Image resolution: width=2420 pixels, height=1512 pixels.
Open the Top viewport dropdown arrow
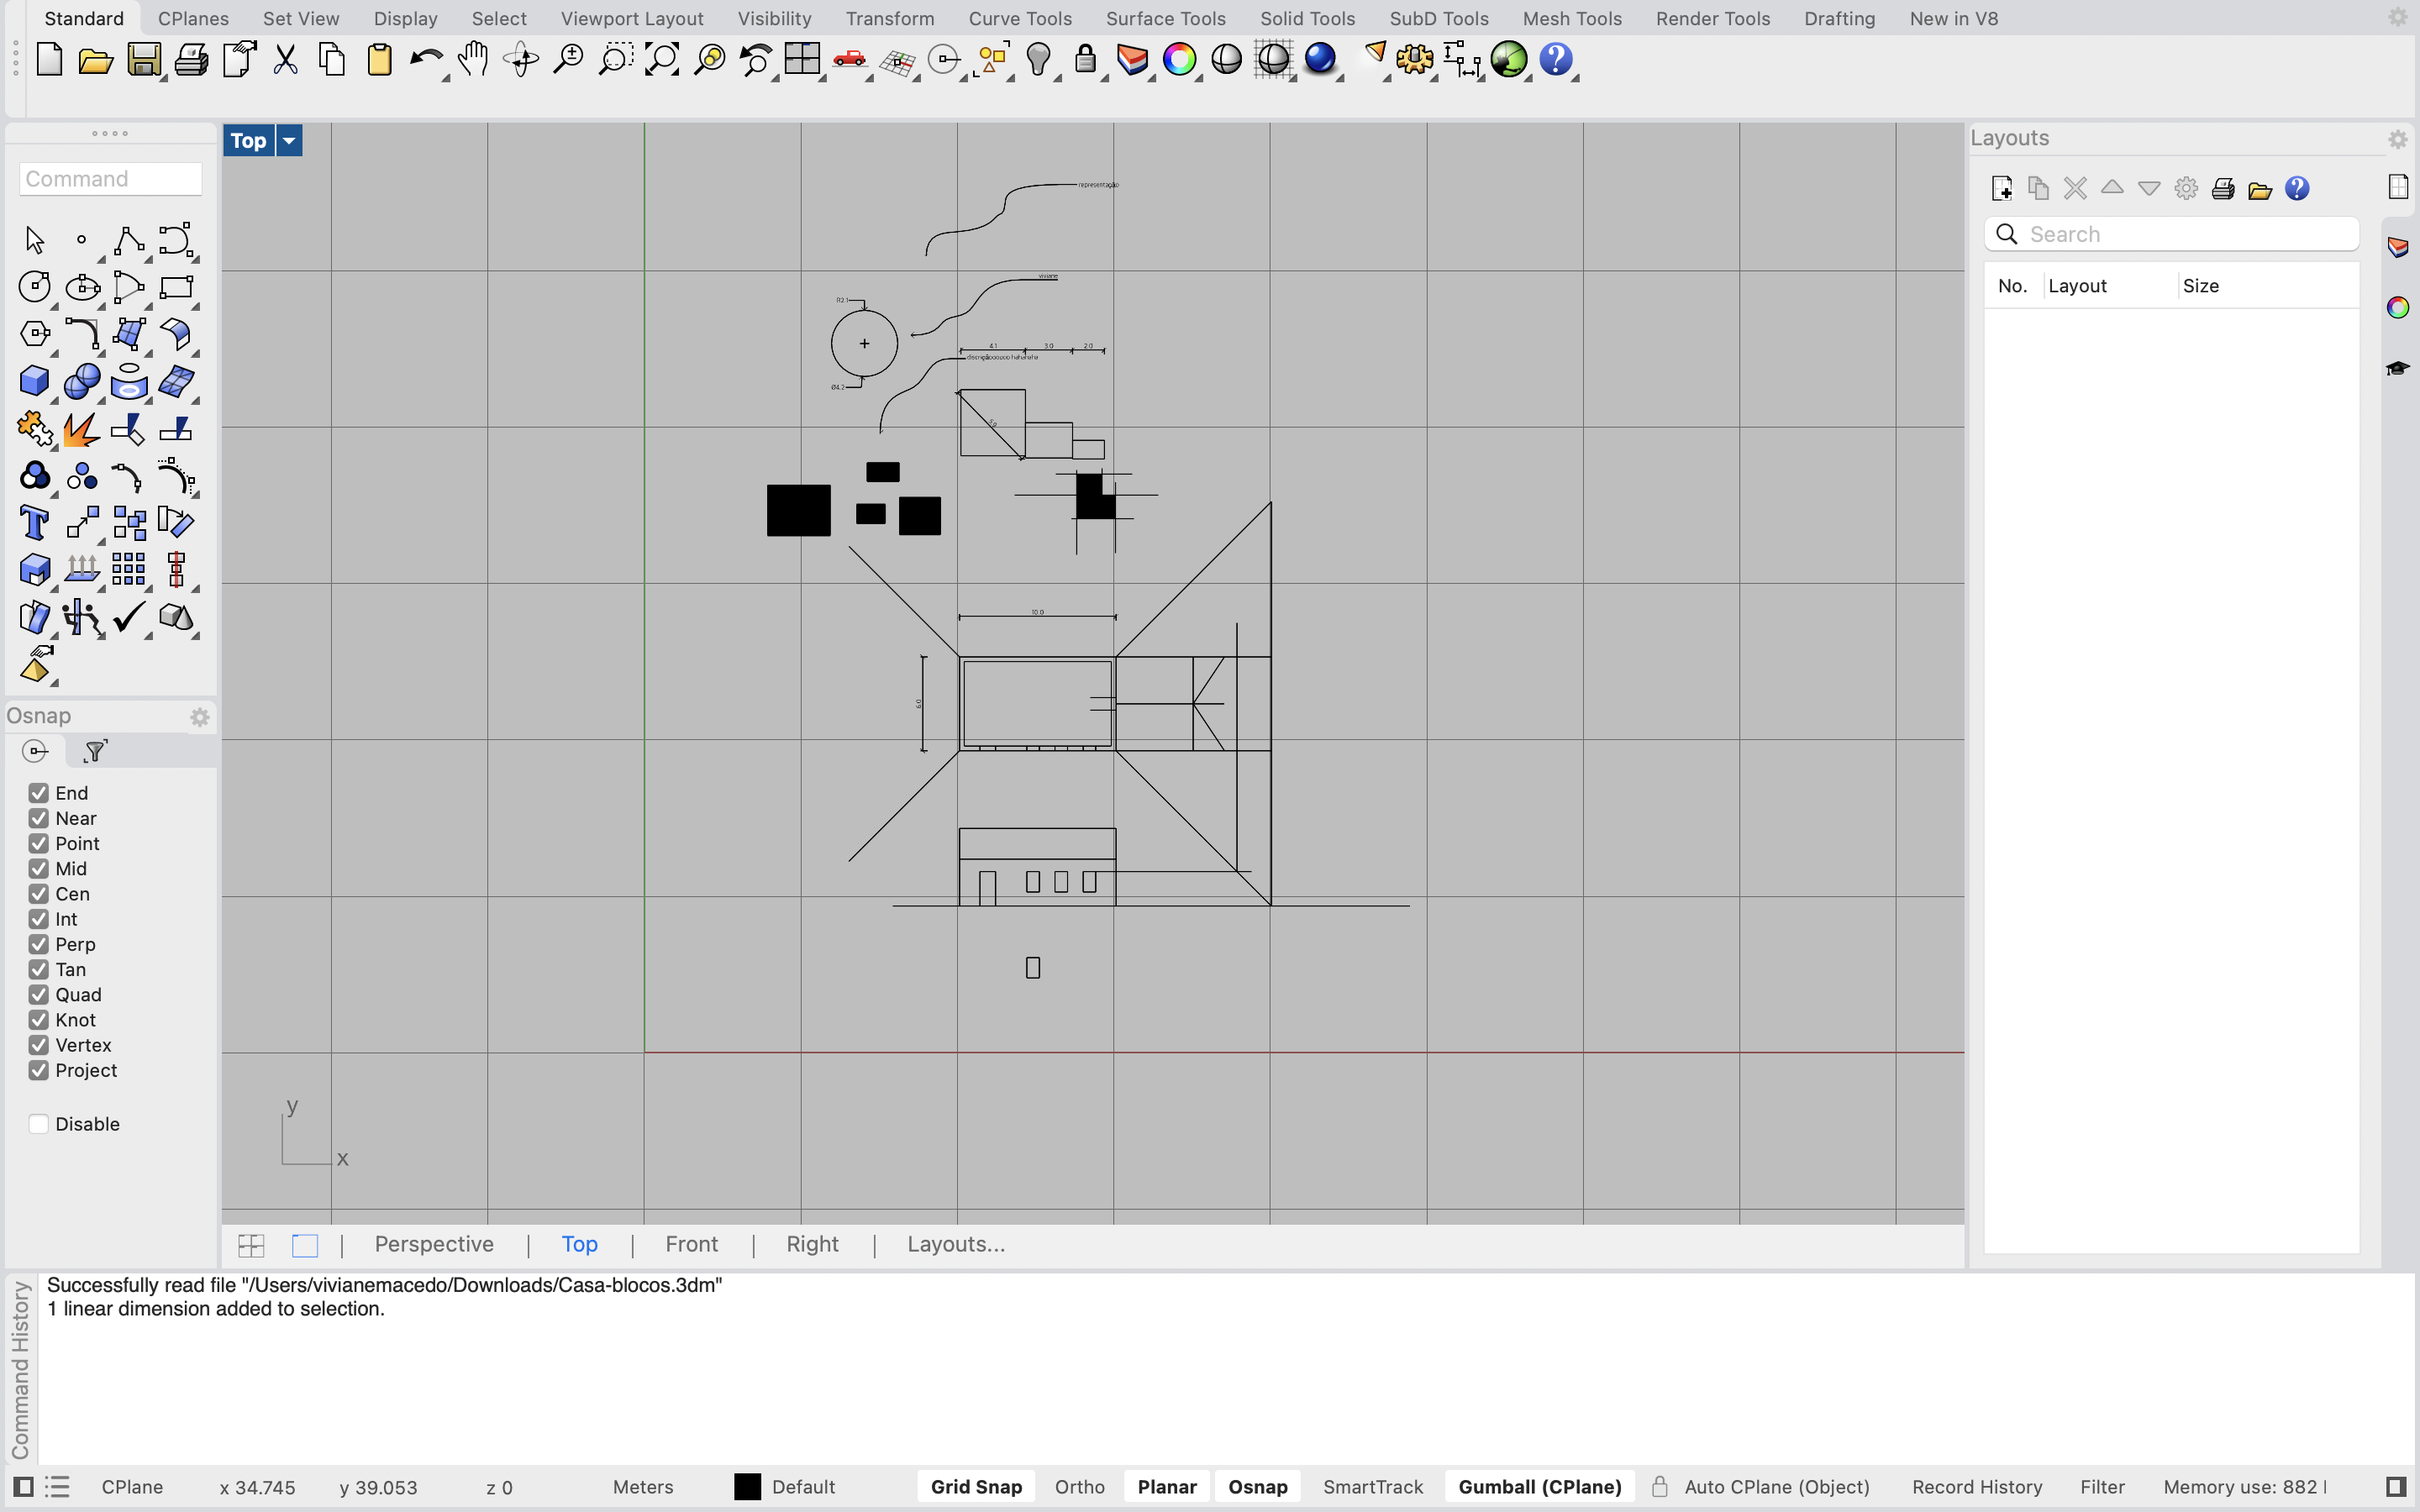289,141
